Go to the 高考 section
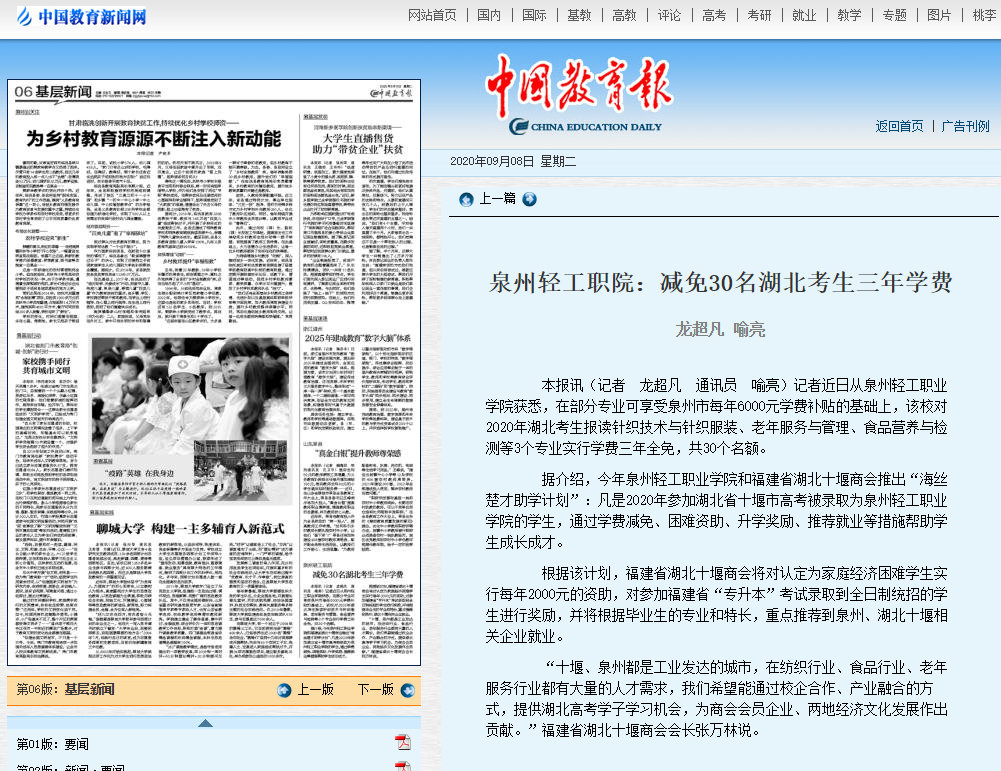The image size is (1001, 771). (x=714, y=15)
